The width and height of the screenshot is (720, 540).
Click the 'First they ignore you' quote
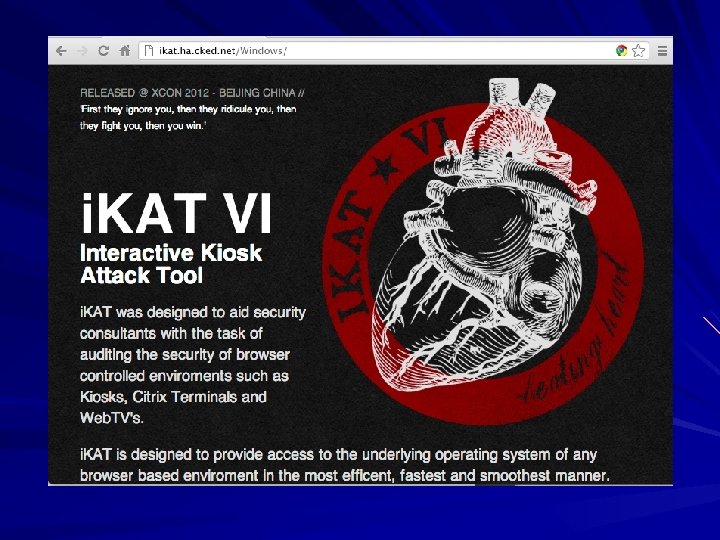tap(188, 117)
